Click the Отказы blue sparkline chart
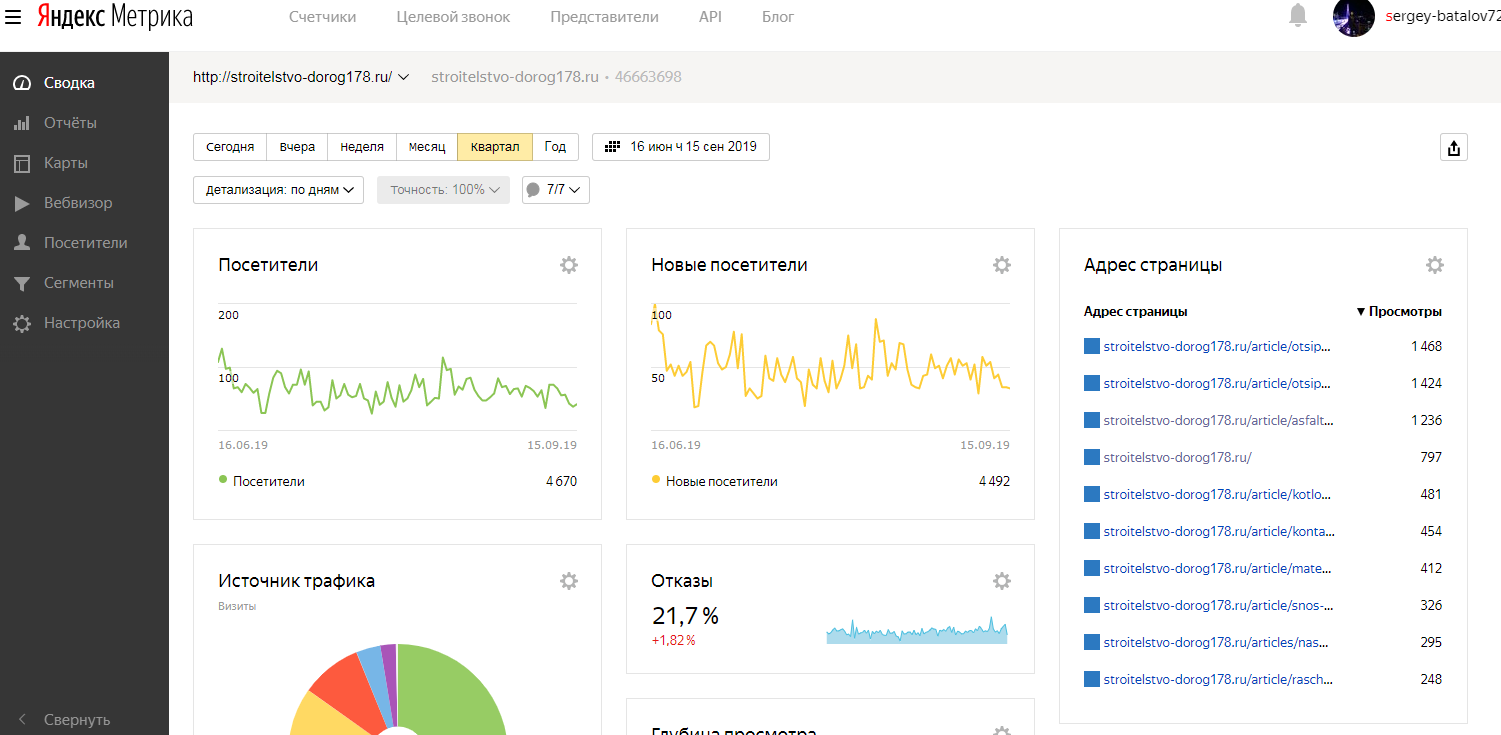 917,630
